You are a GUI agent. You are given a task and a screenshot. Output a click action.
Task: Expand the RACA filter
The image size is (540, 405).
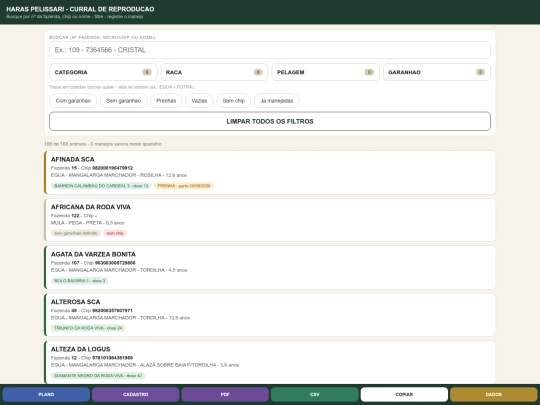pyautogui.click(x=214, y=72)
